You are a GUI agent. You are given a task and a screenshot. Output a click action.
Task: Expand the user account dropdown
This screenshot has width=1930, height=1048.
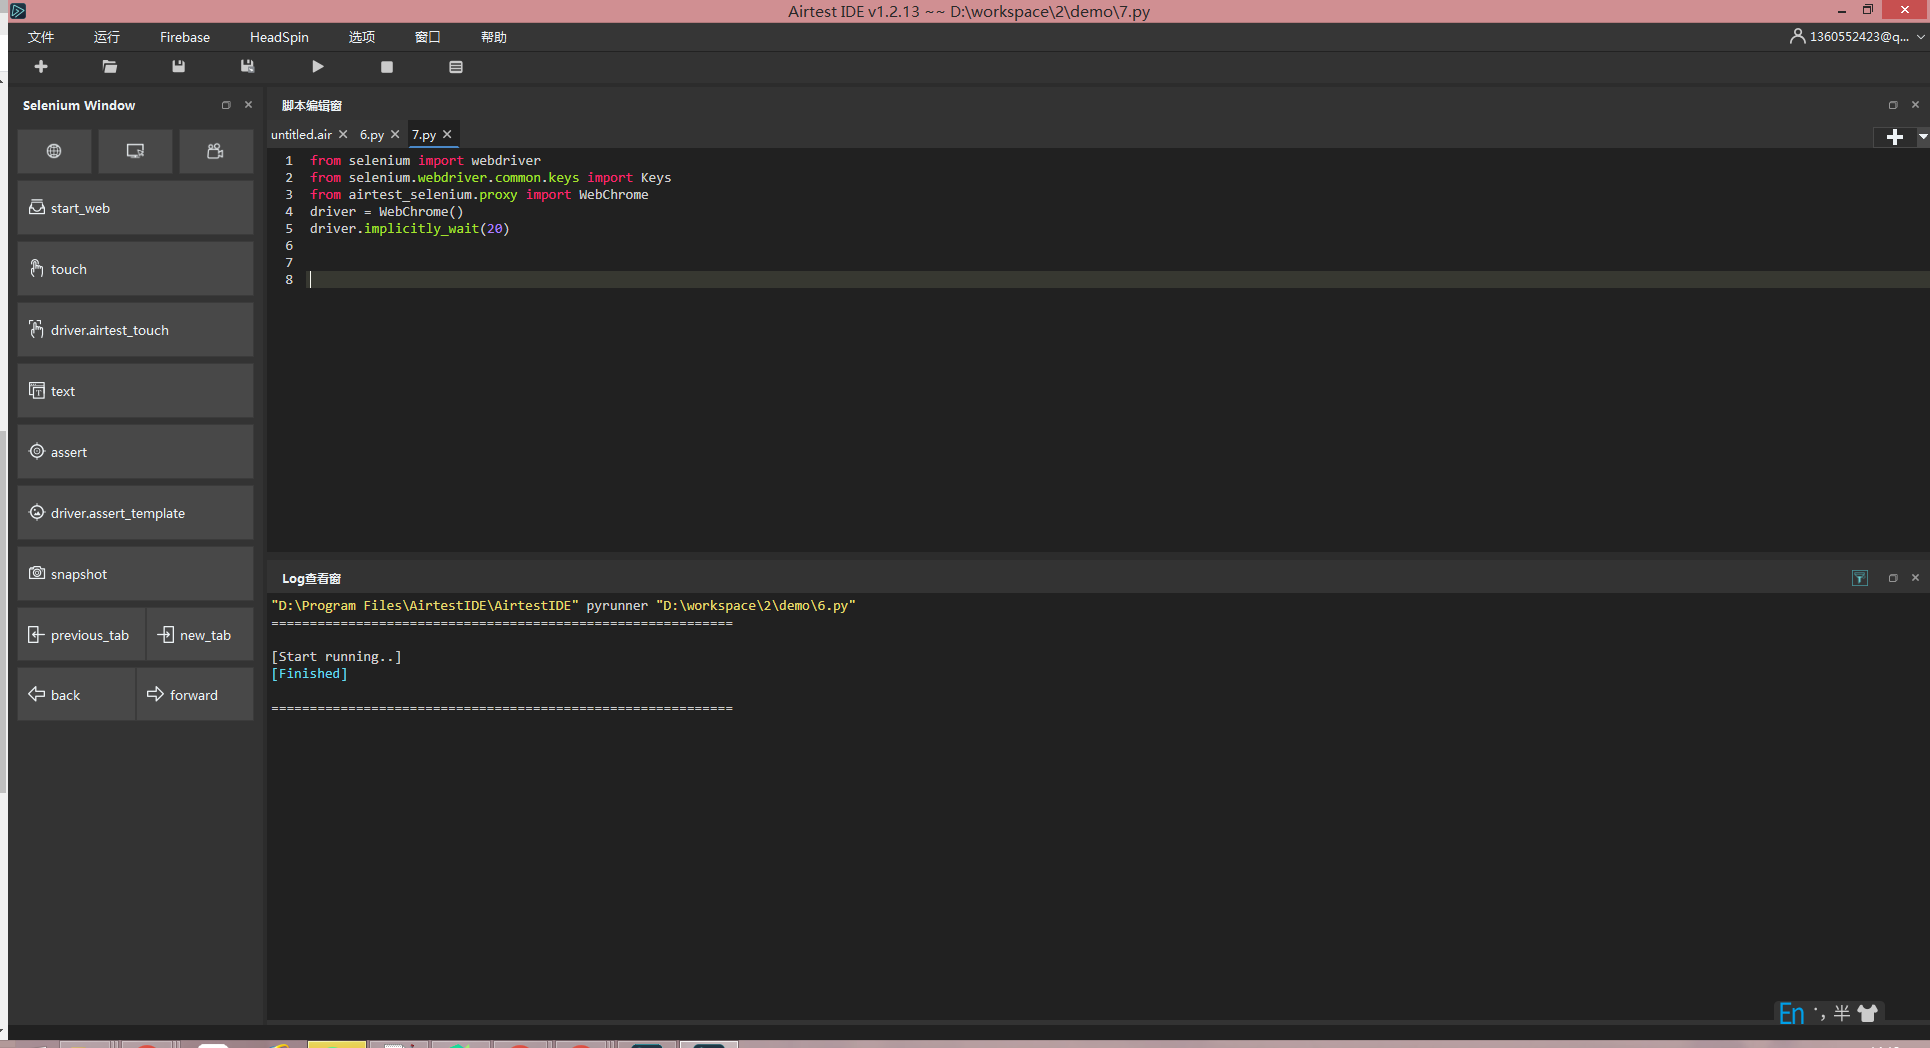click(x=1921, y=37)
